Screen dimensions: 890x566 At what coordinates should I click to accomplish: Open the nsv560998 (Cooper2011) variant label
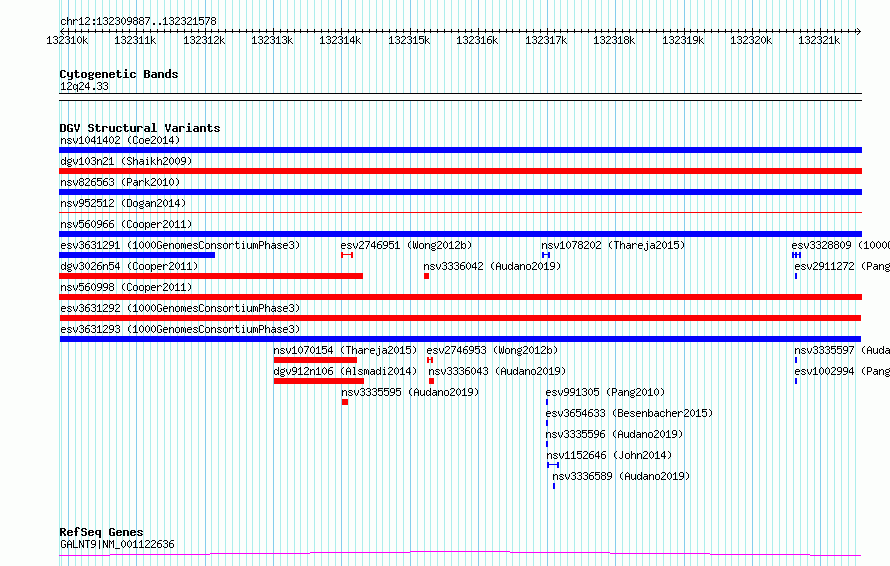tap(126, 287)
